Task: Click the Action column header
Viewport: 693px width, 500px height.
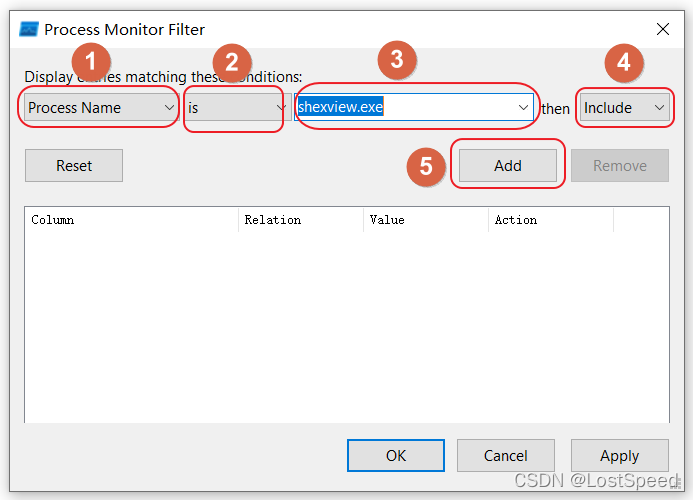Action: [551, 220]
